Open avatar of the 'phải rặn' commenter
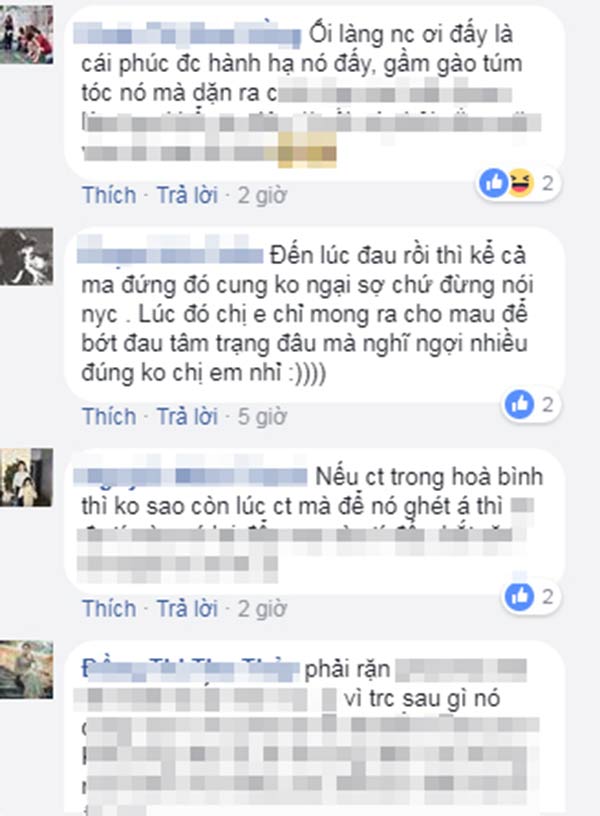The width and height of the screenshot is (600, 816). coord(27,670)
